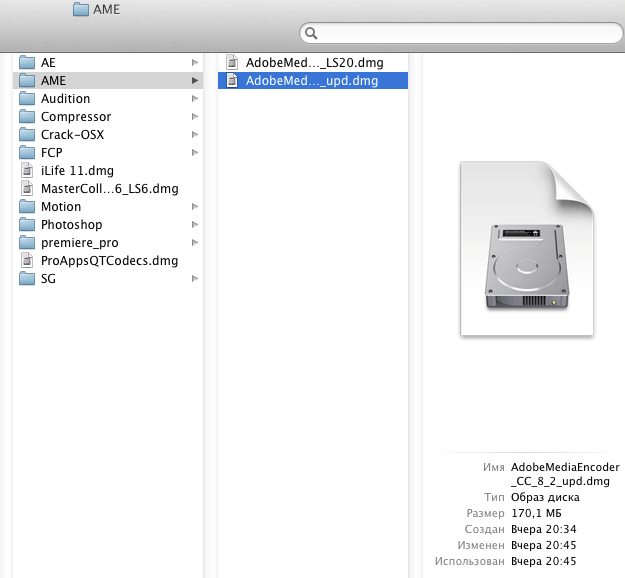
Task: Click the FCP folder icon
Action: 27,153
